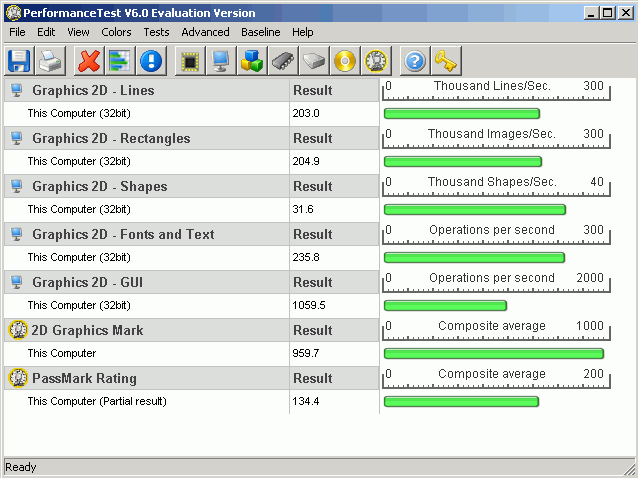Click monitor icon beside Graphics 2D - Fonts and Text

pos(17,234)
